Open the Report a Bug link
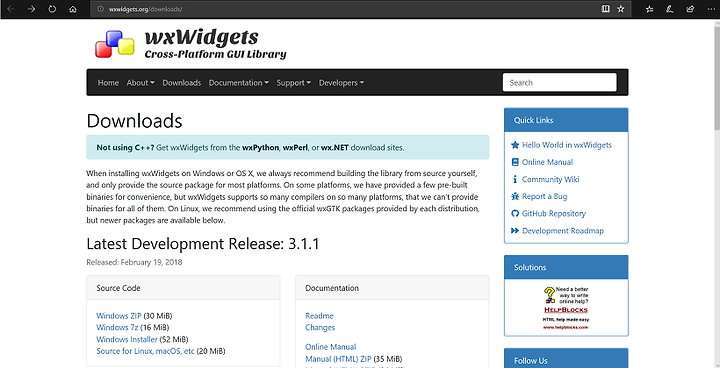The height and width of the screenshot is (368, 720). [545, 196]
